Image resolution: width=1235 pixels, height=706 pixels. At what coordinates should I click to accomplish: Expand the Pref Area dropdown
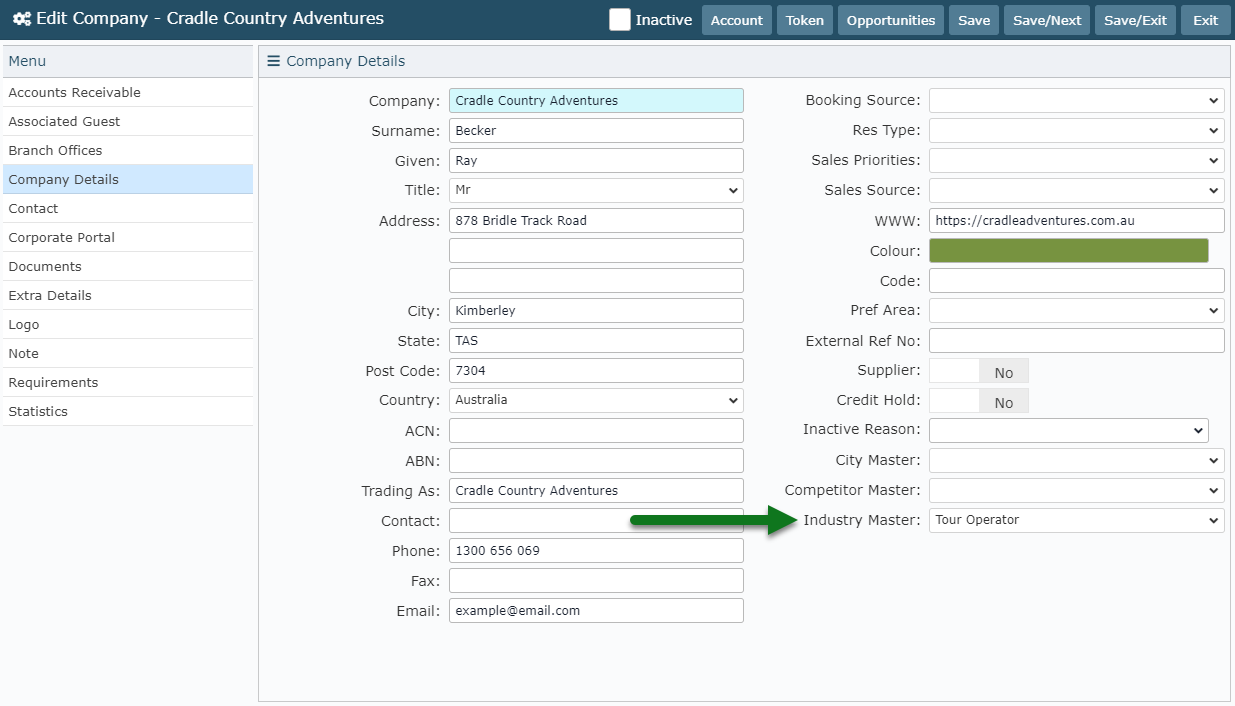point(1077,310)
